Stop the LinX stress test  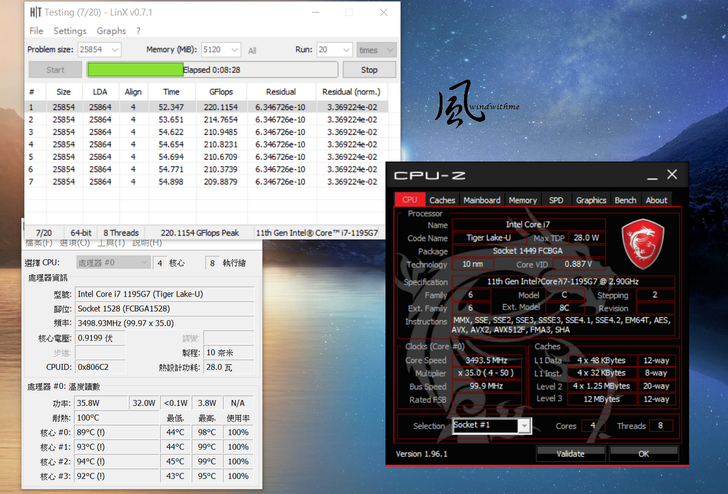[369, 70]
